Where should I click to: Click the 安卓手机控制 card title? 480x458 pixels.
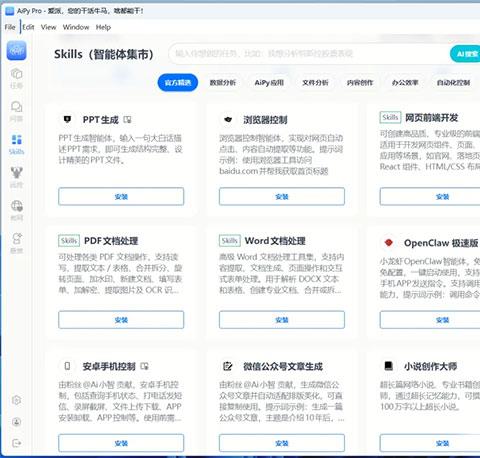click(109, 366)
